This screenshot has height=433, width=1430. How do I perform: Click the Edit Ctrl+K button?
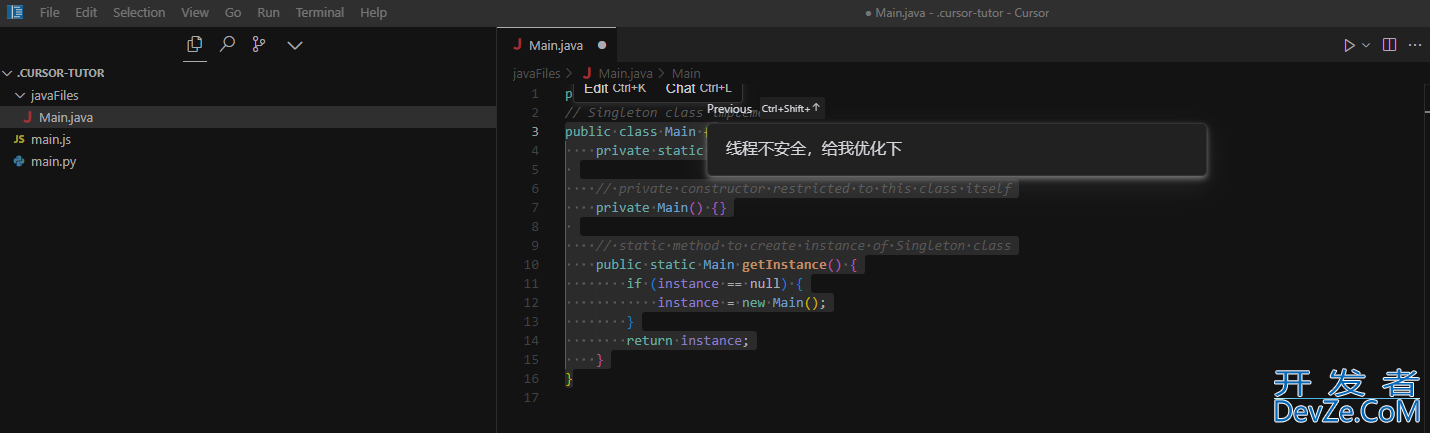(x=614, y=88)
